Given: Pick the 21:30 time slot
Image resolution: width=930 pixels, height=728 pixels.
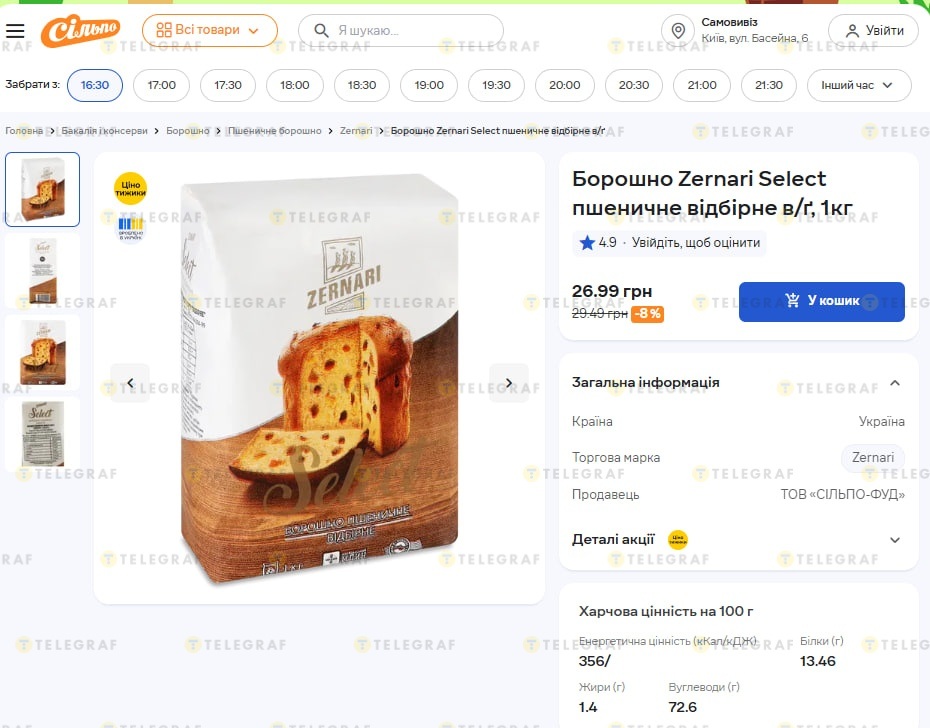Looking at the screenshot, I should (x=769, y=85).
